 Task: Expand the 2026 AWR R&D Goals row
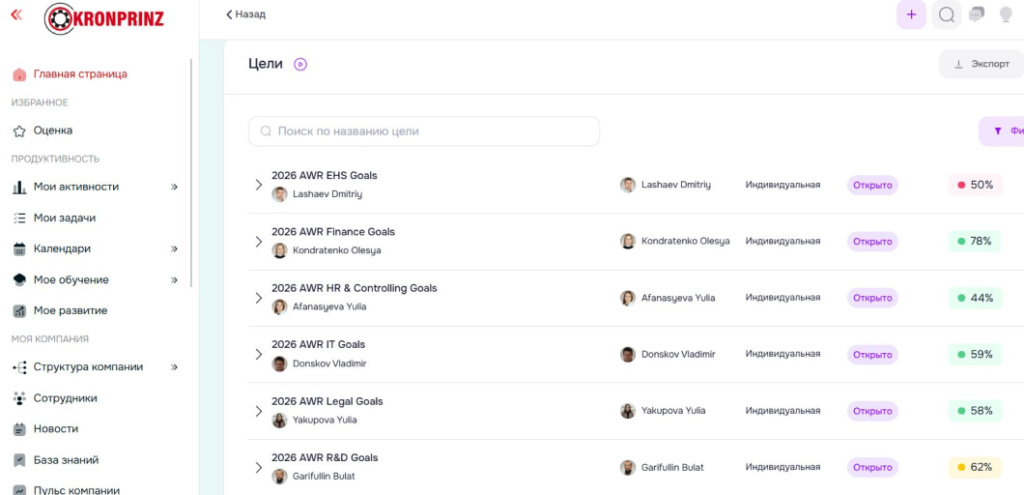coord(259,468)
